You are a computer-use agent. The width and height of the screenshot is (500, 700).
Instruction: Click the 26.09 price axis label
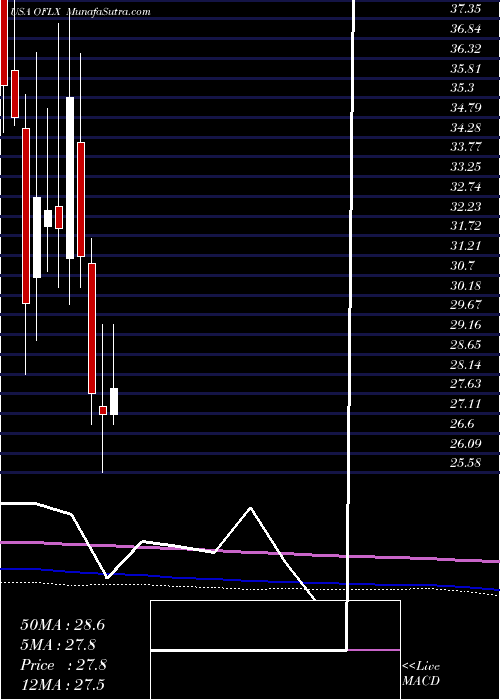[466, 444]
